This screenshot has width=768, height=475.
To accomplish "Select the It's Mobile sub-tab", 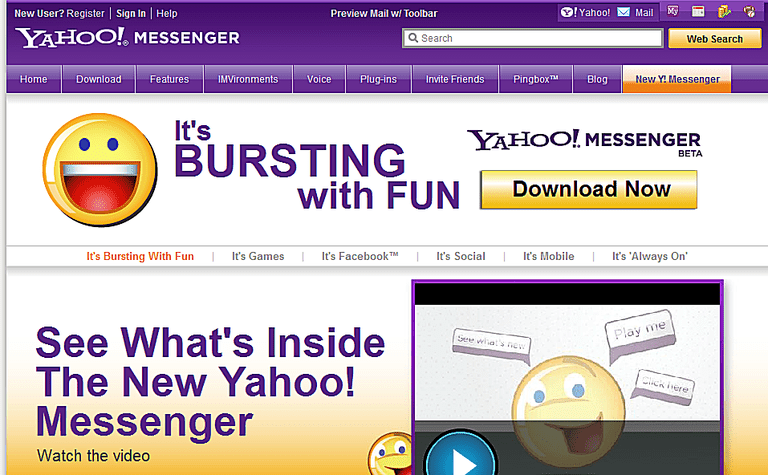I will pos(548,256).
